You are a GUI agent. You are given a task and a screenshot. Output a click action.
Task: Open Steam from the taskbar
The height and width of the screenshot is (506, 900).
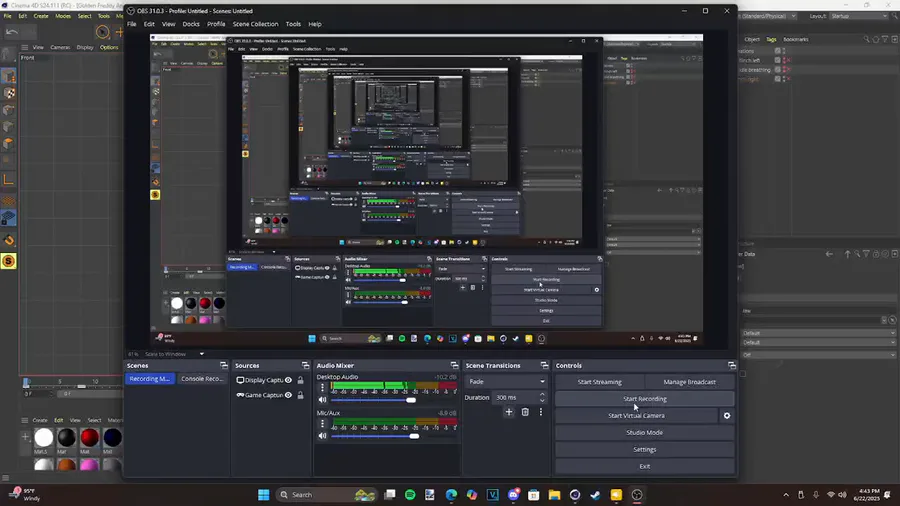(595, 495)
